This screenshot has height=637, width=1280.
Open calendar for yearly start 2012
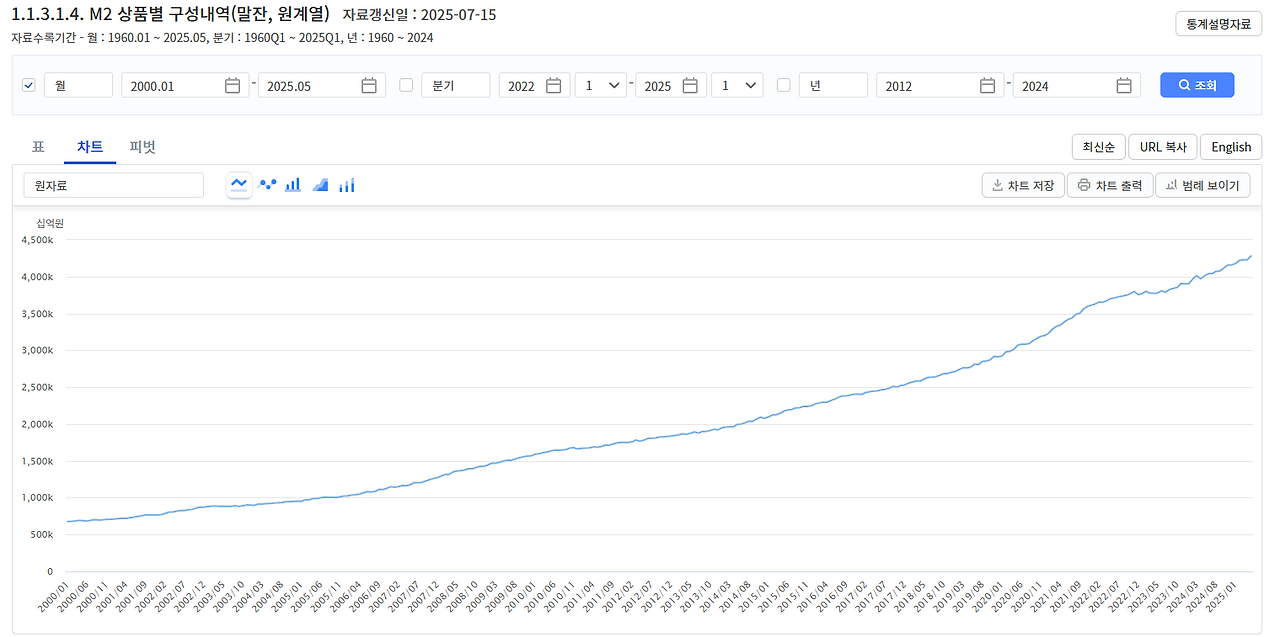987,86
